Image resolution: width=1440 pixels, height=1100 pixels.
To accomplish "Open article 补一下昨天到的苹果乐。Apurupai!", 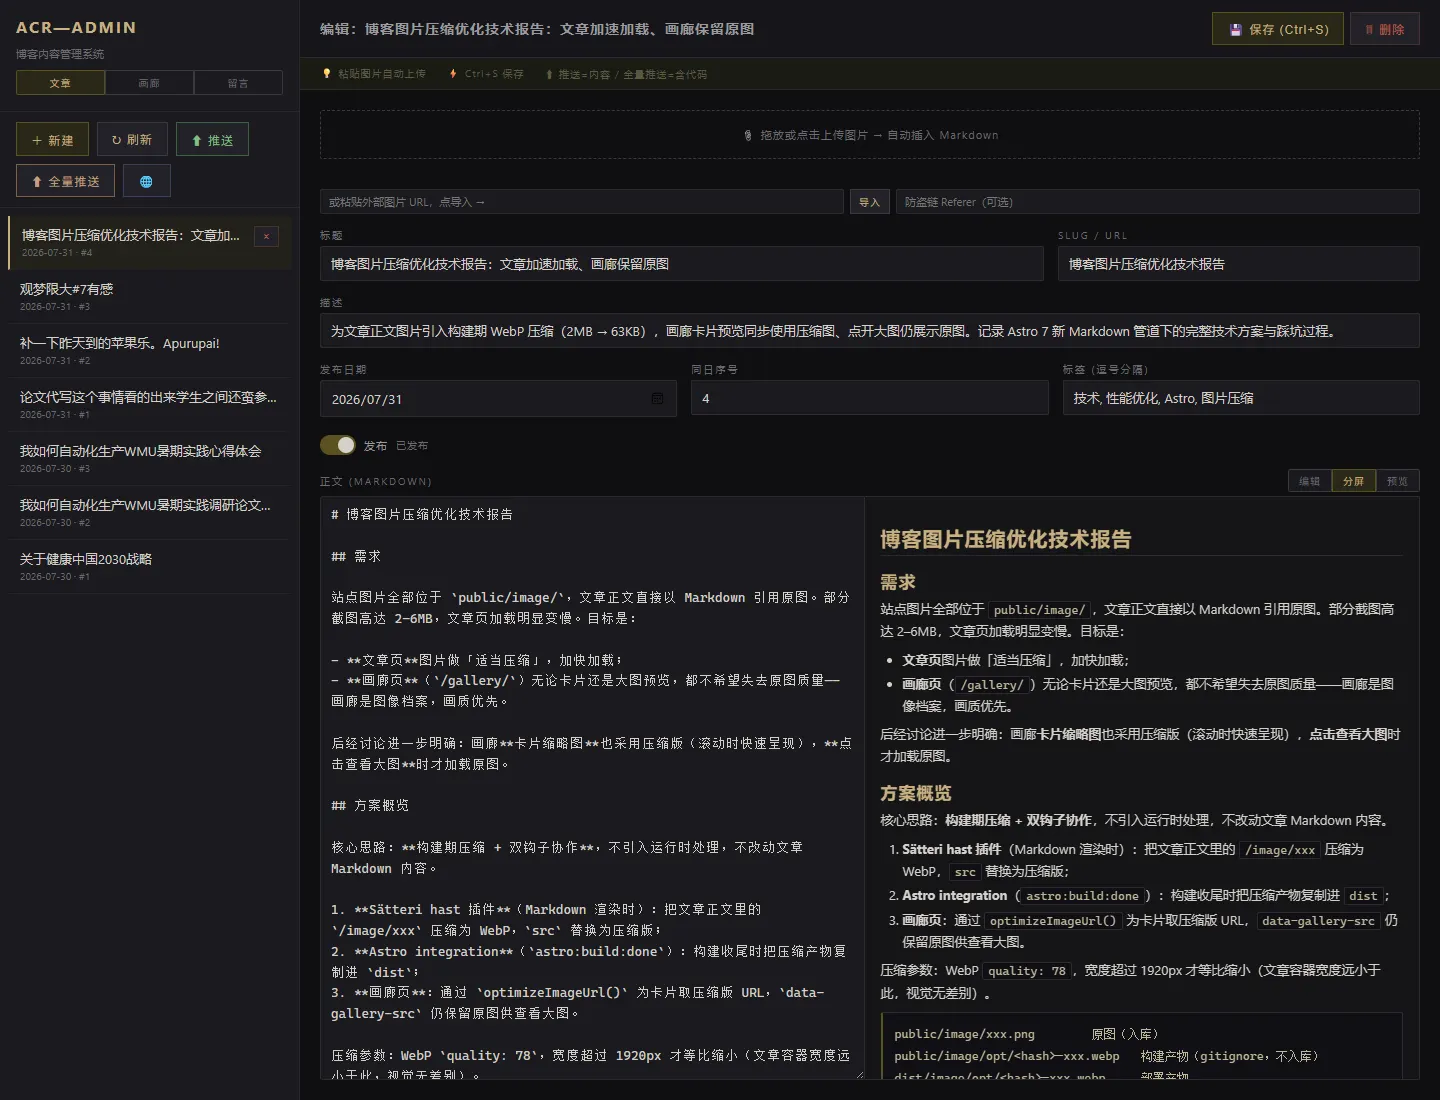I will pos(150,351).
